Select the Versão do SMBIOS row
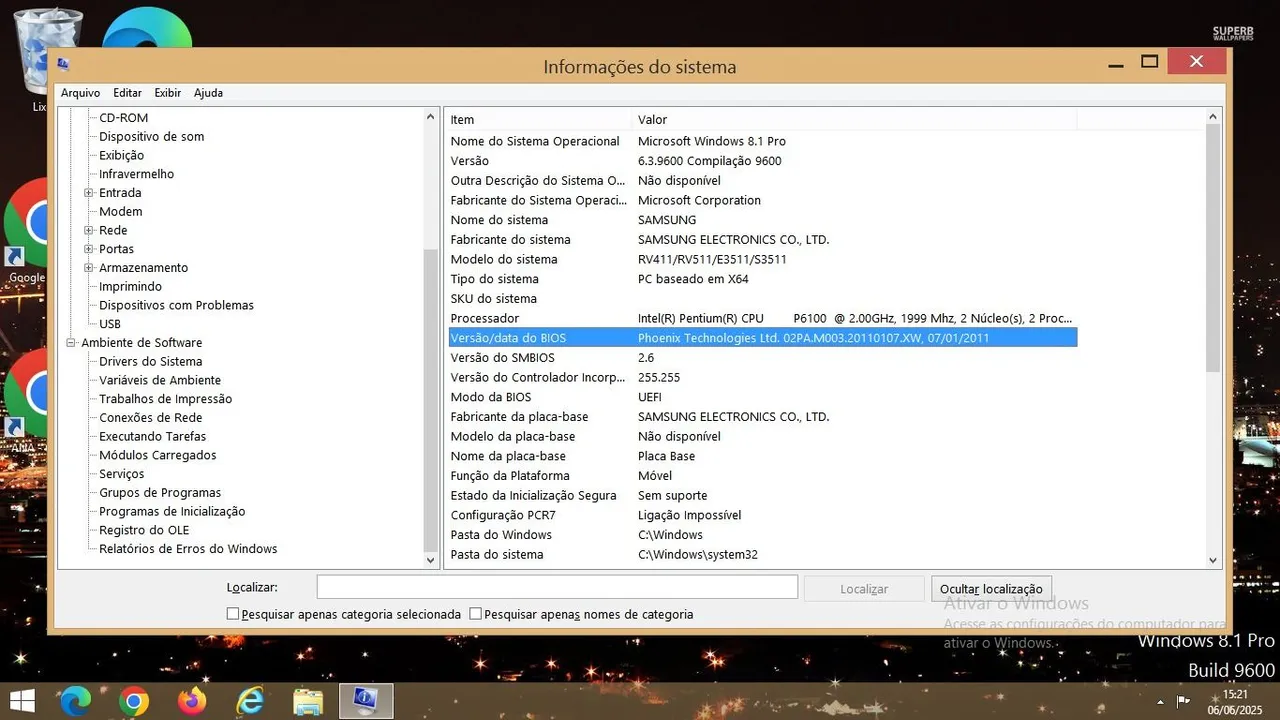The image size is (1280, 720). coord(762,358)
